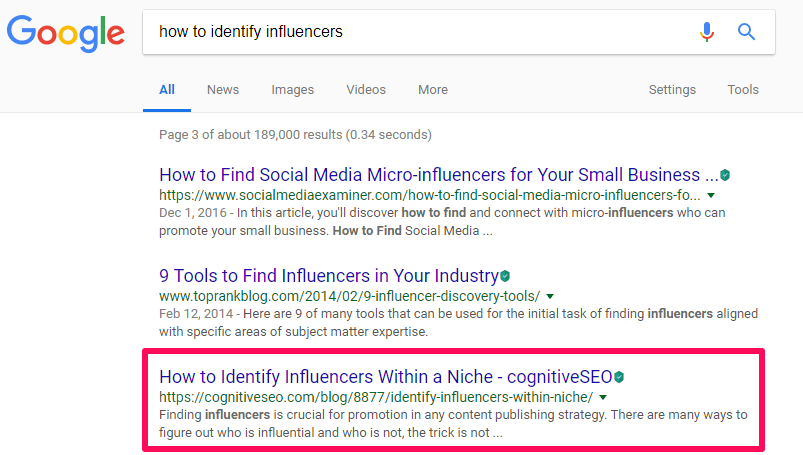Click the cognitiveseo.com blog URL text

(x=376, y=397)
